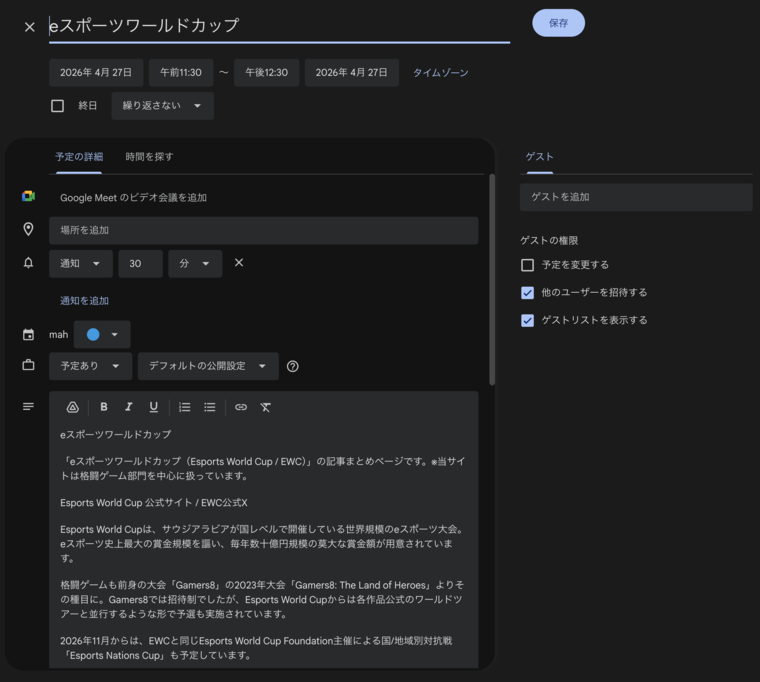Insert a numbered list
This screenshot has height=682, width=760.
coord(185,407)
